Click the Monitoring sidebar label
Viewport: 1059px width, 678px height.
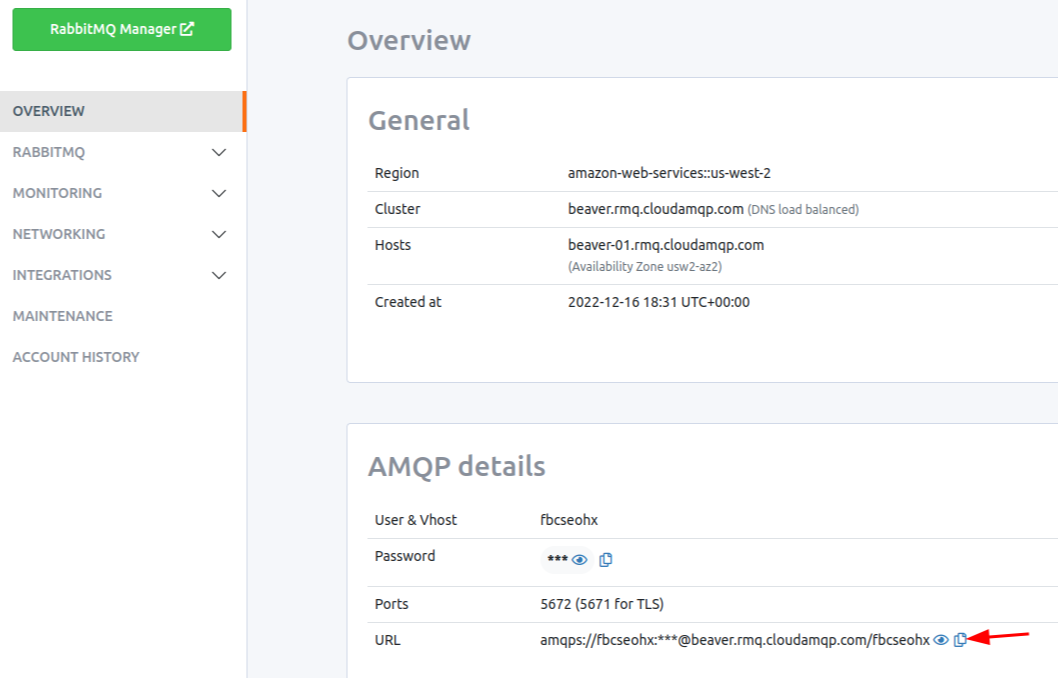57,193
